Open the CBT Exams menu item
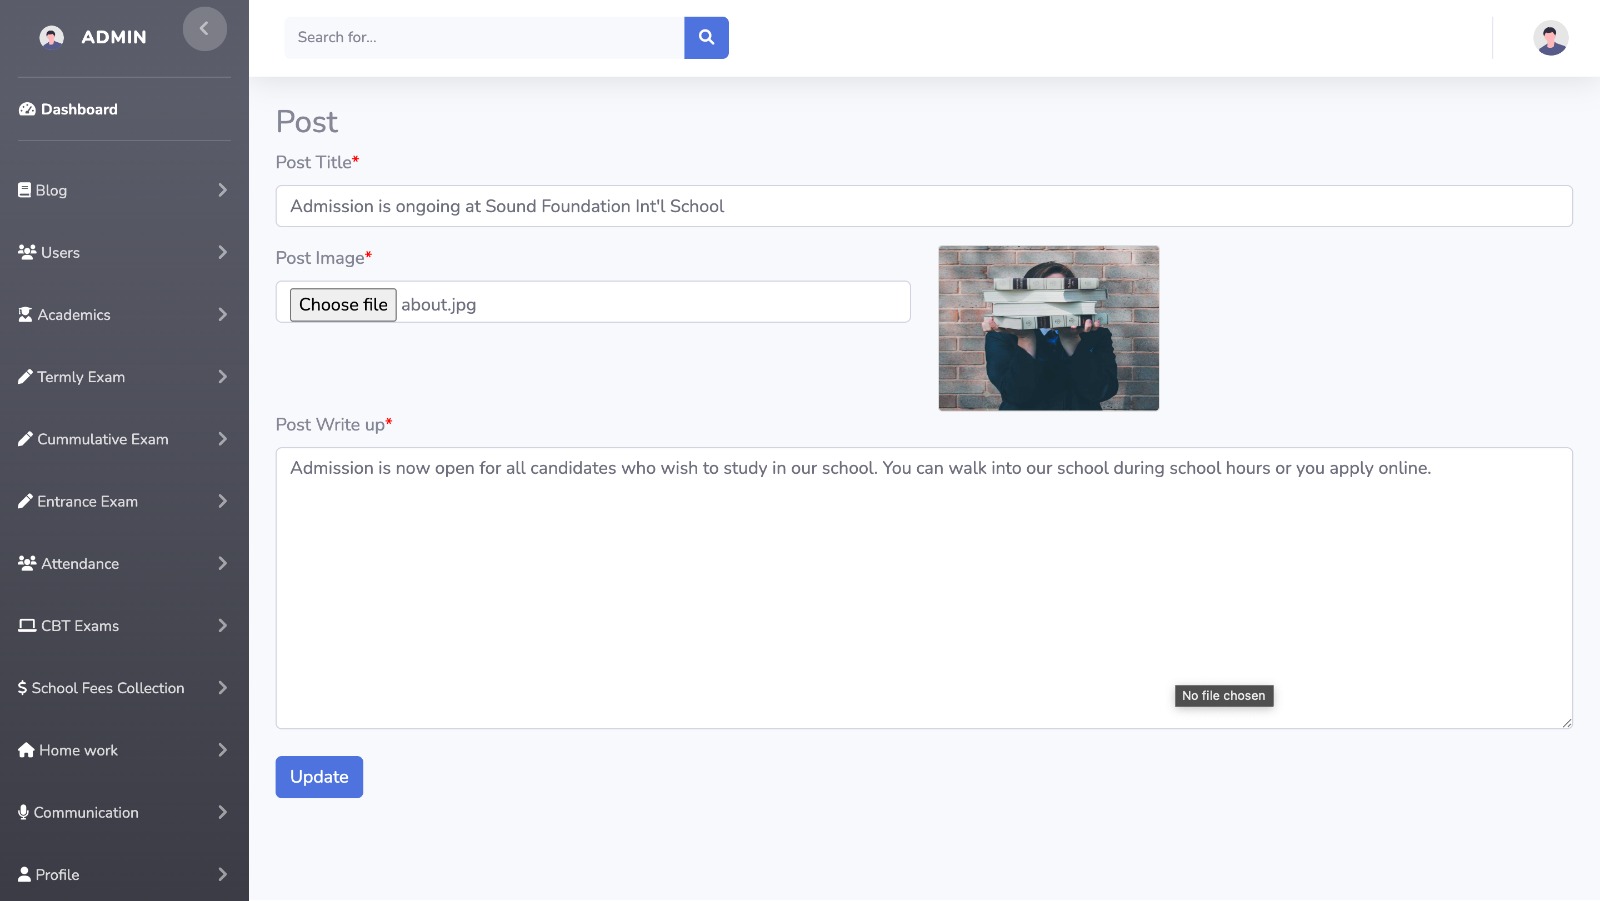The width and height of the screenshot is (1600, 901). coord(124,625)
